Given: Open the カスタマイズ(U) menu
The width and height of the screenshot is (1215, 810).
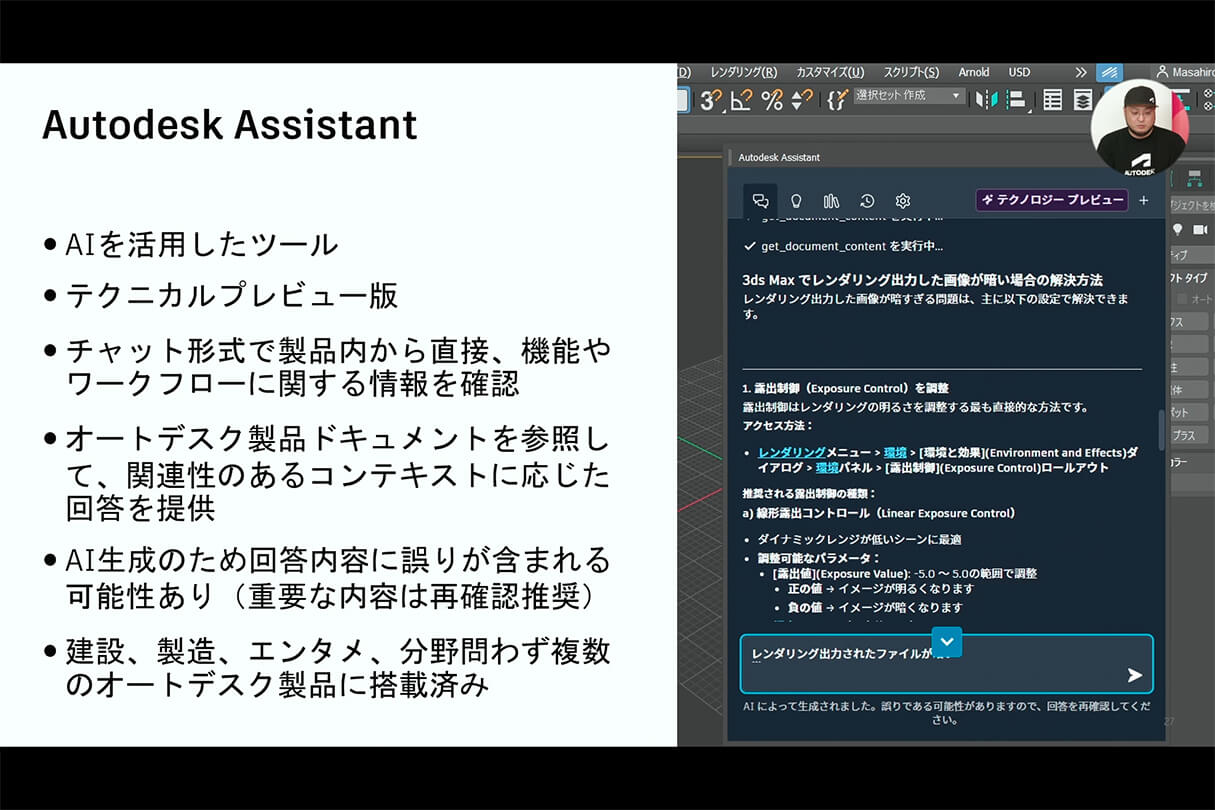Looking at the screenshot, I should 830,72.
